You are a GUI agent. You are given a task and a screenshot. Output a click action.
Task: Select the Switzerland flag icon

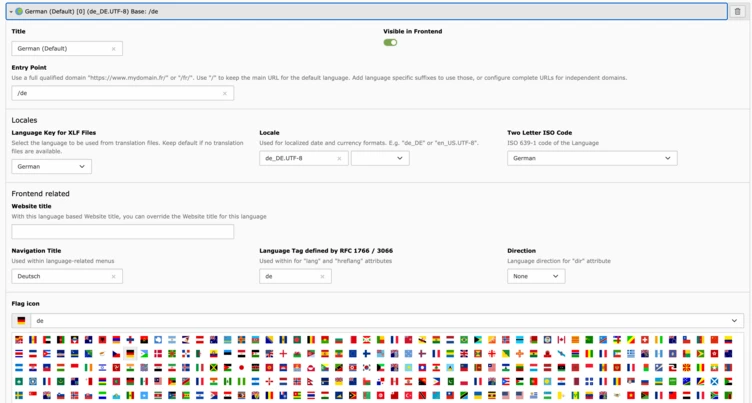point(645,340)
